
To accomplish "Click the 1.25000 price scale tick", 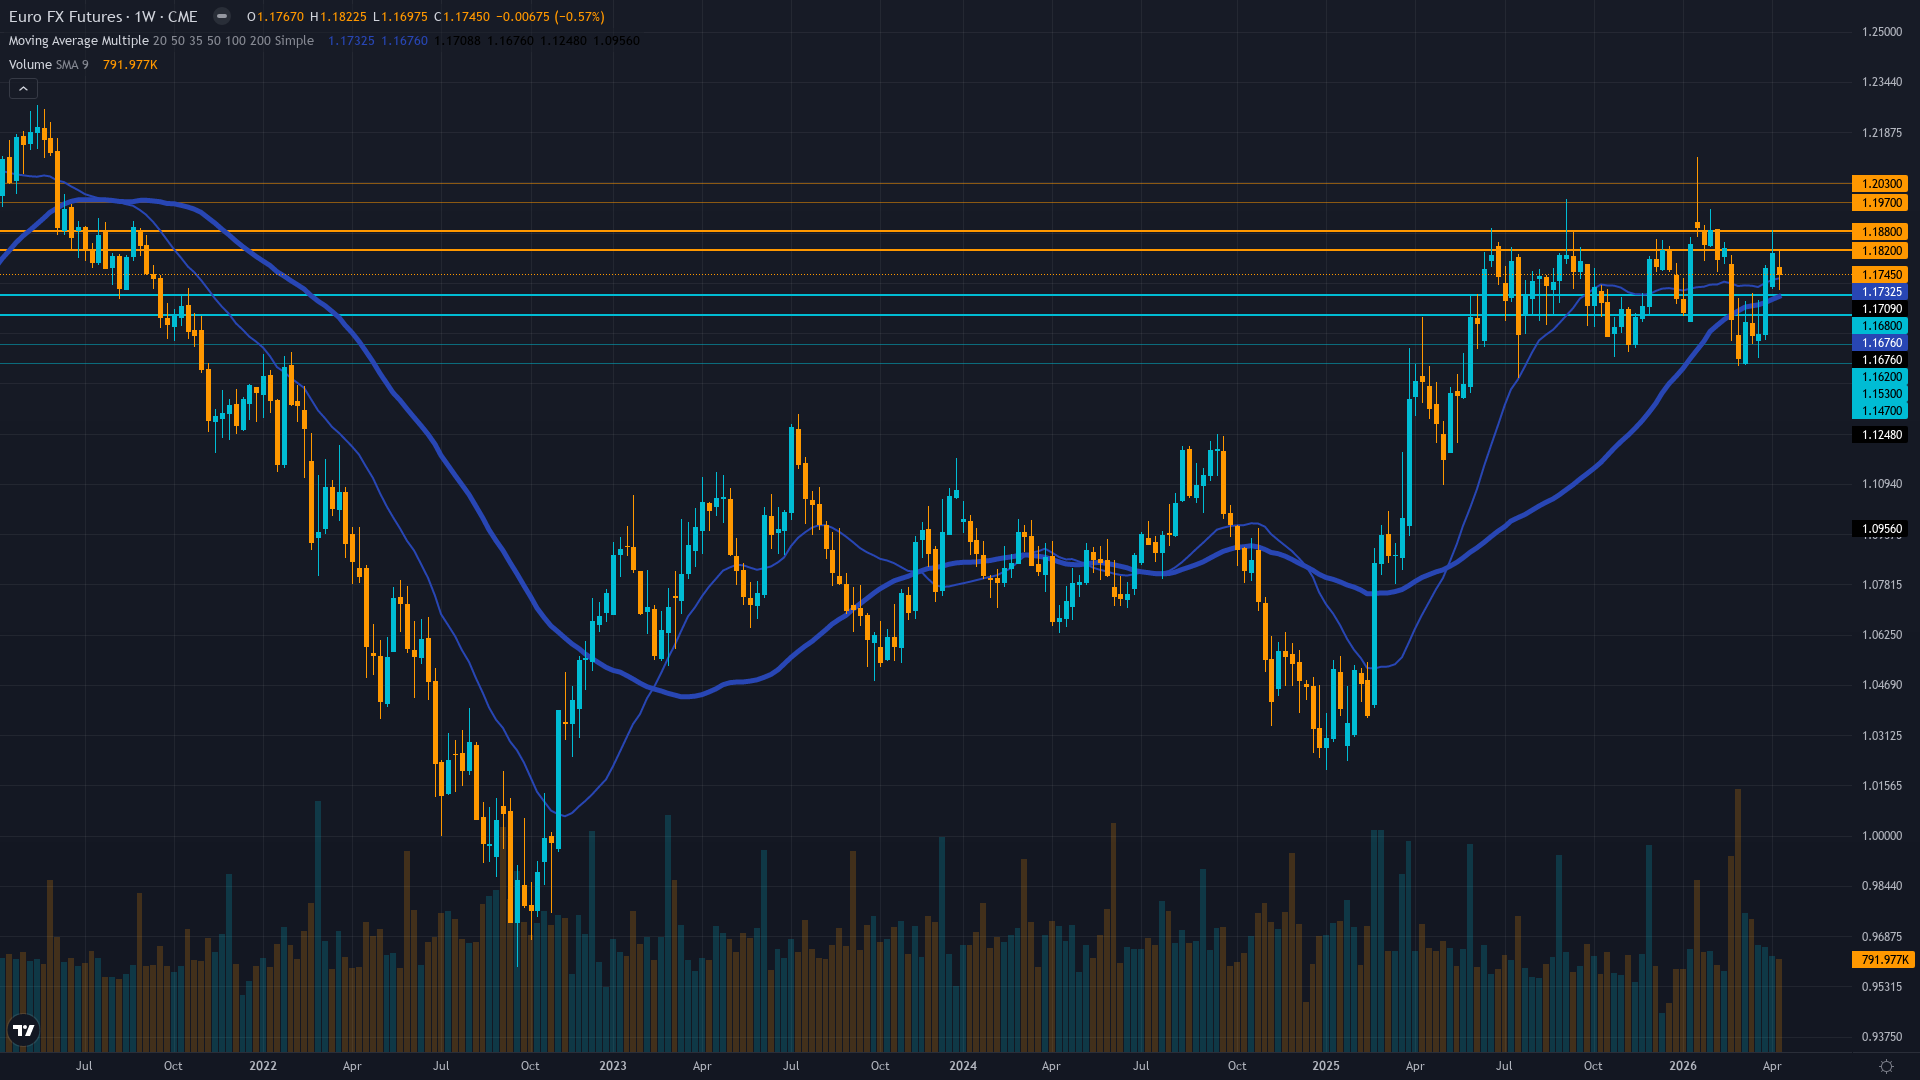I will (1881, 32).
